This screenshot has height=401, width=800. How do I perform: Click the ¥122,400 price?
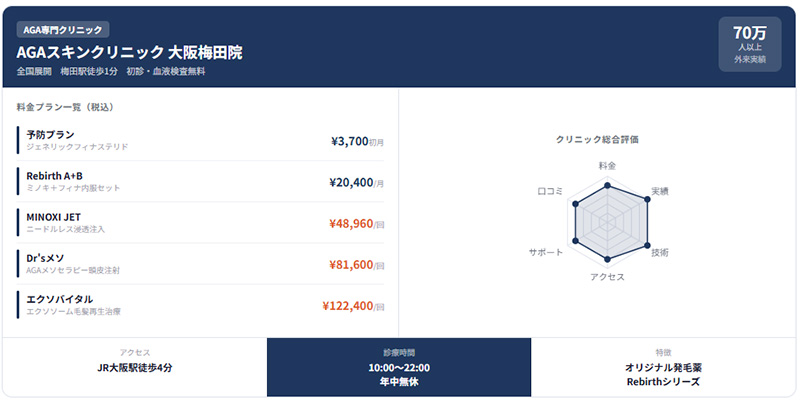(x=347, y=306)
